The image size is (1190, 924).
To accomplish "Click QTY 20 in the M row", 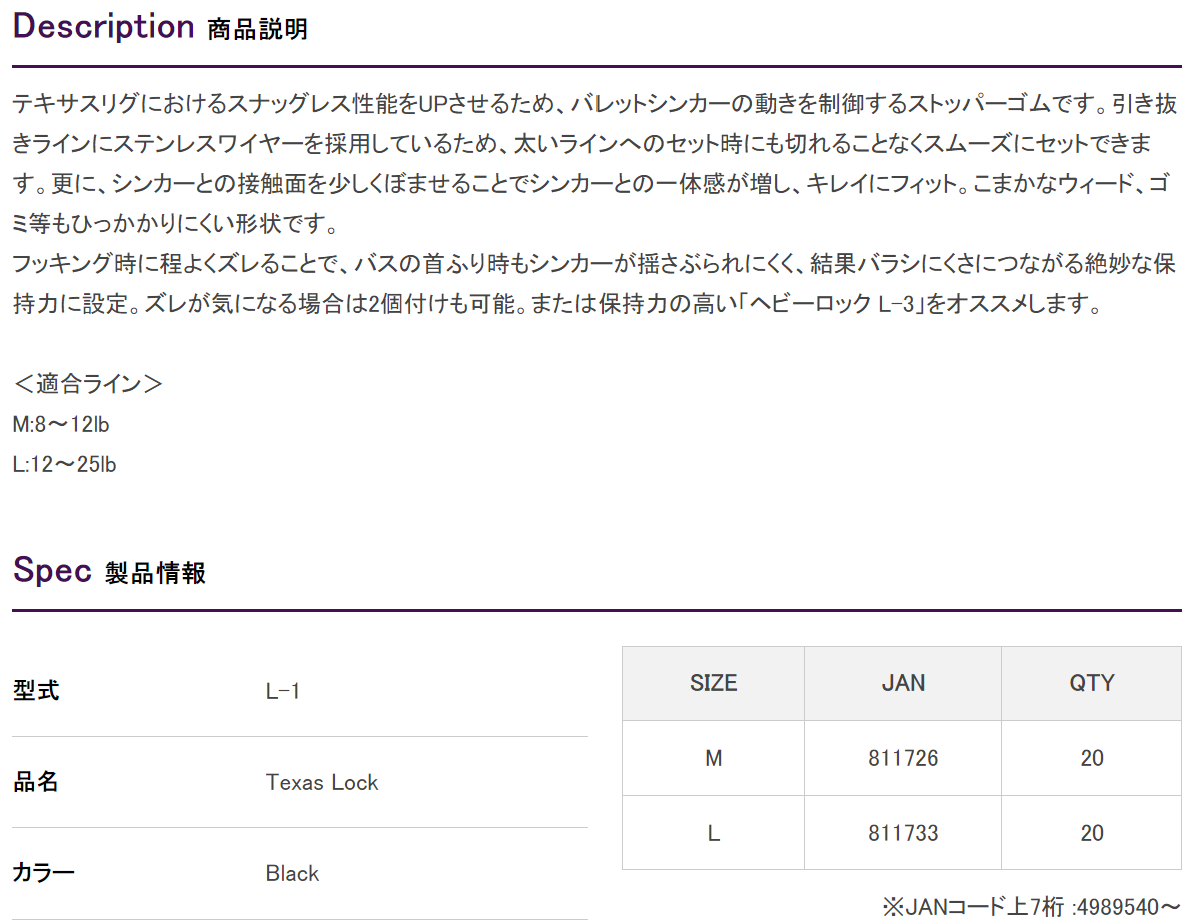I will (x=1091, y=758).
